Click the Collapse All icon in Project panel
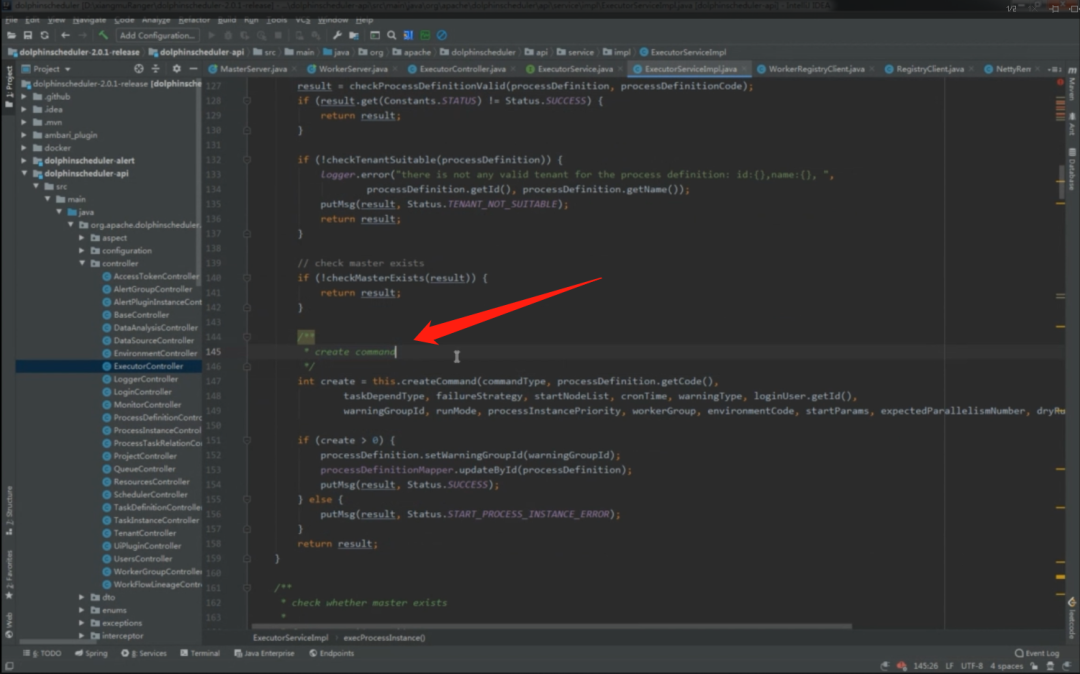Viewport: 1080px width, 674px height. (x=156, y=69)
